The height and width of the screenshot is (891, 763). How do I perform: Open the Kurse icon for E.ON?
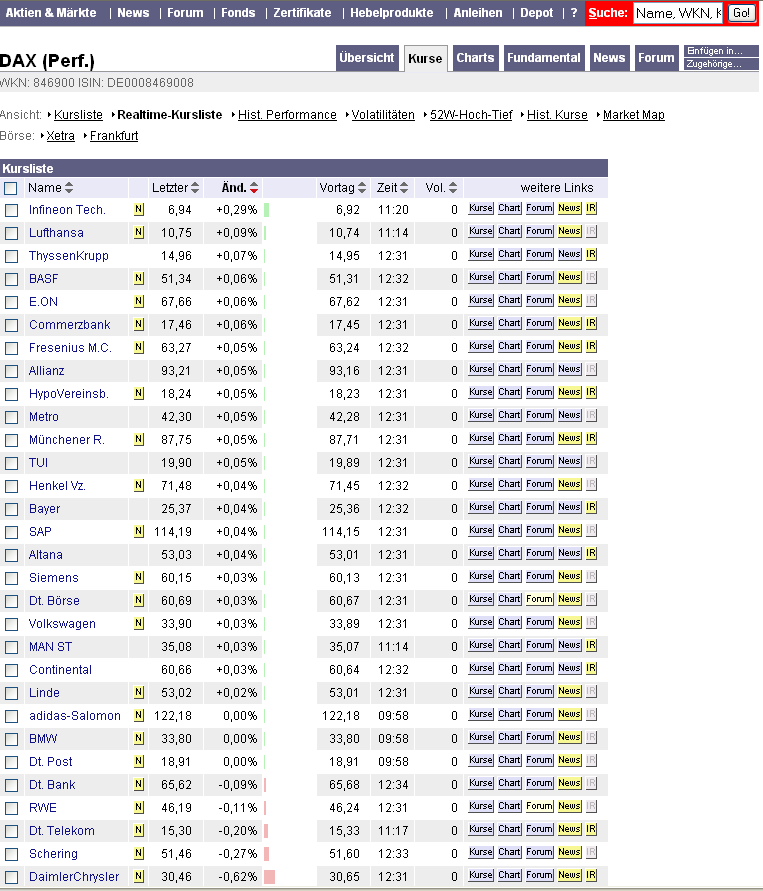481,300
